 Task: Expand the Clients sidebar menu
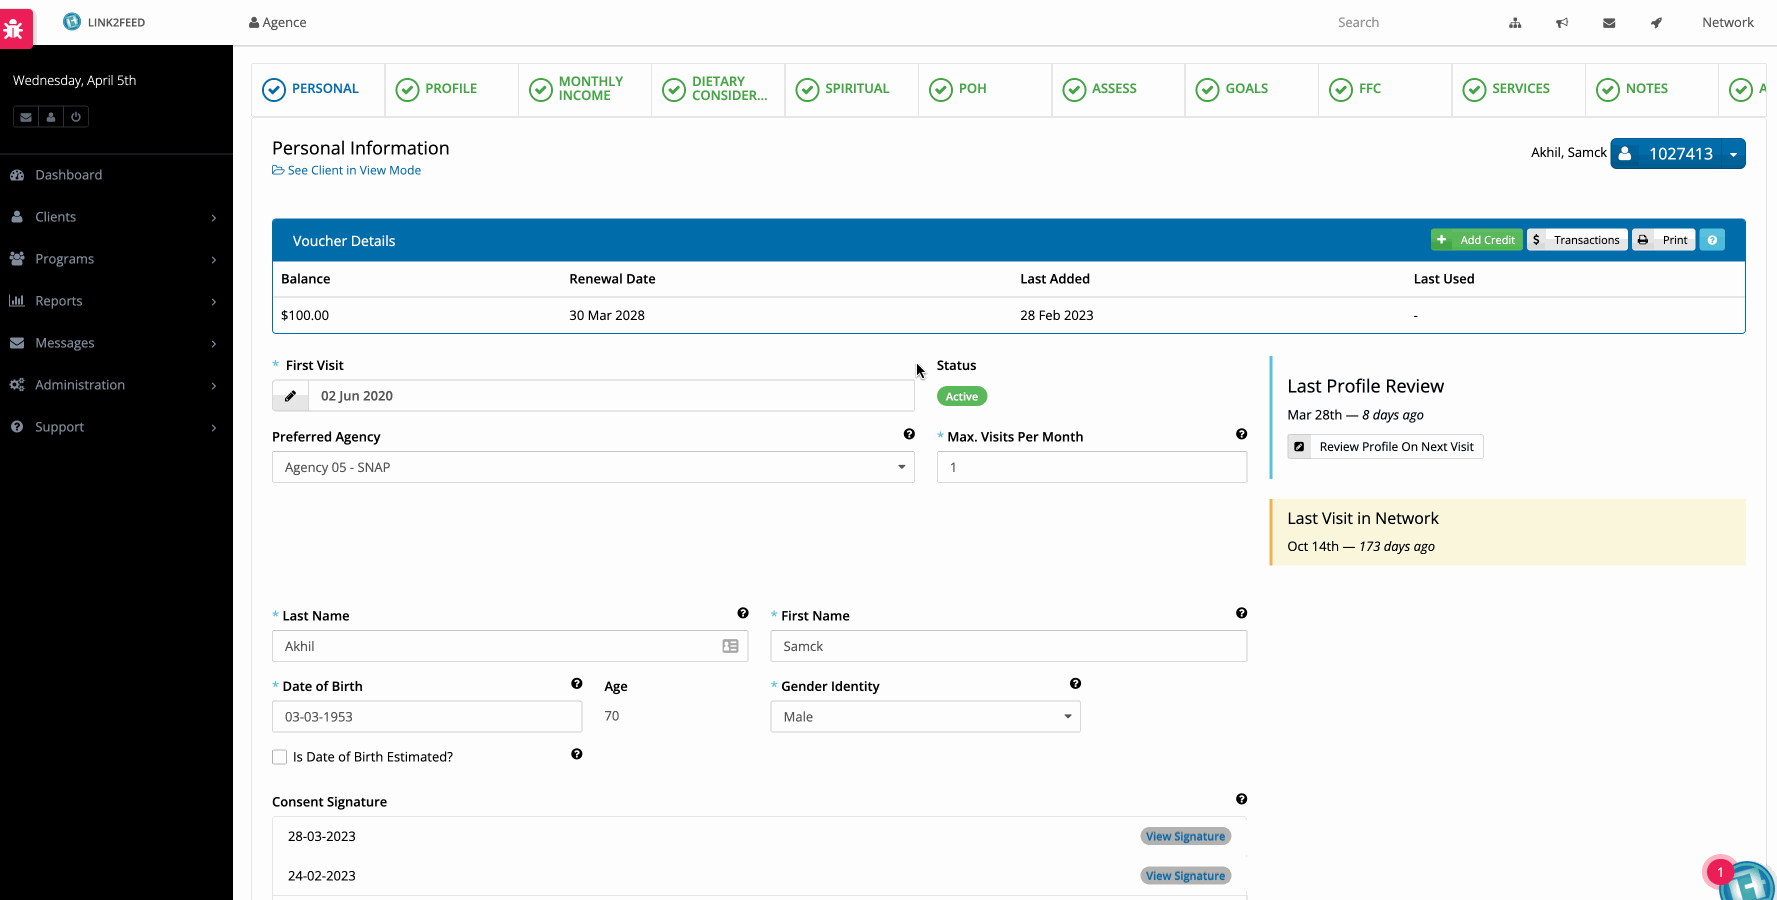116,217
